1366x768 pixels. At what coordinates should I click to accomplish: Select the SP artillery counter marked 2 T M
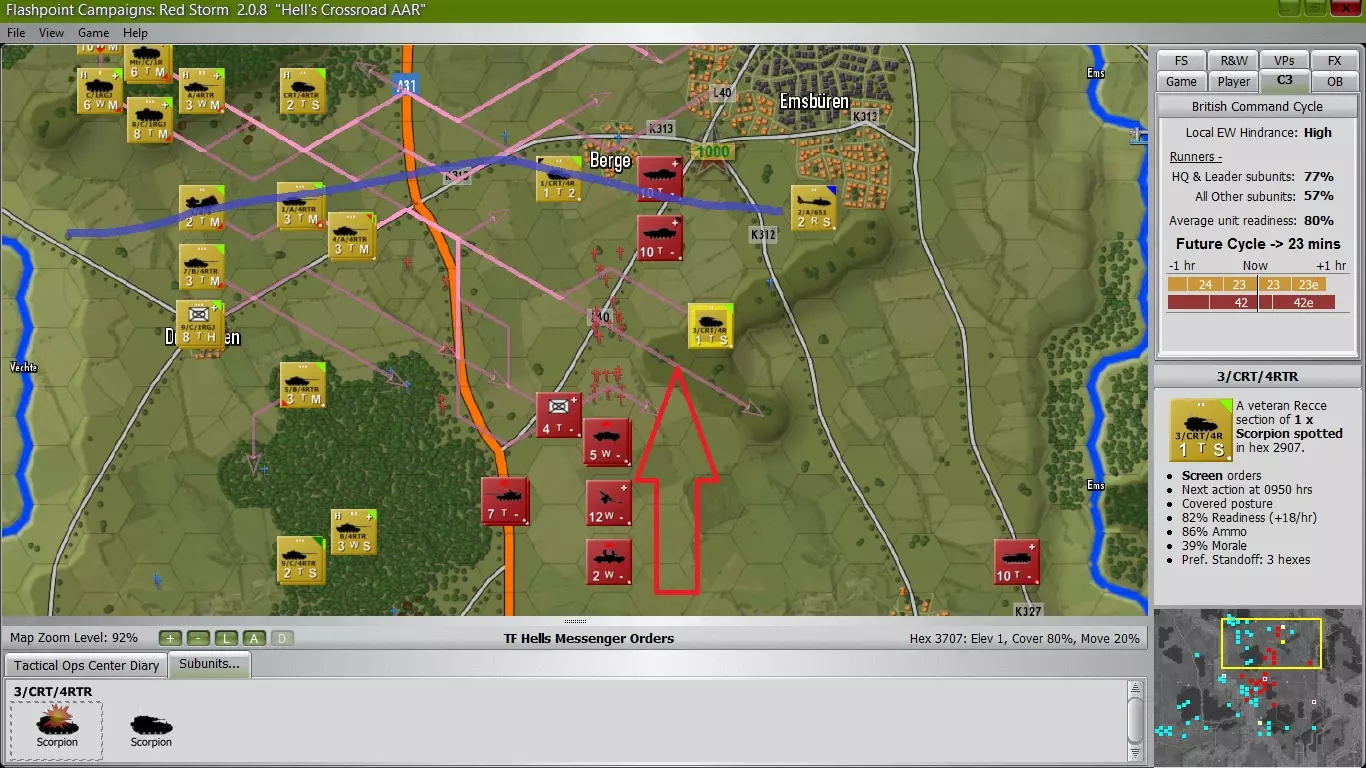(x=201, y=208)
